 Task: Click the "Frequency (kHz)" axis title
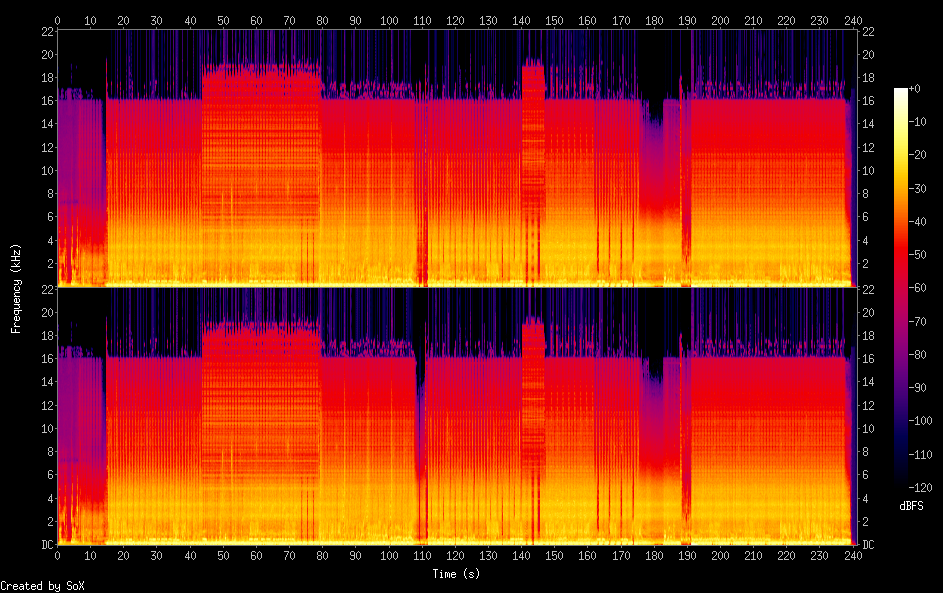pyautogui.click(x=16, y=289)
